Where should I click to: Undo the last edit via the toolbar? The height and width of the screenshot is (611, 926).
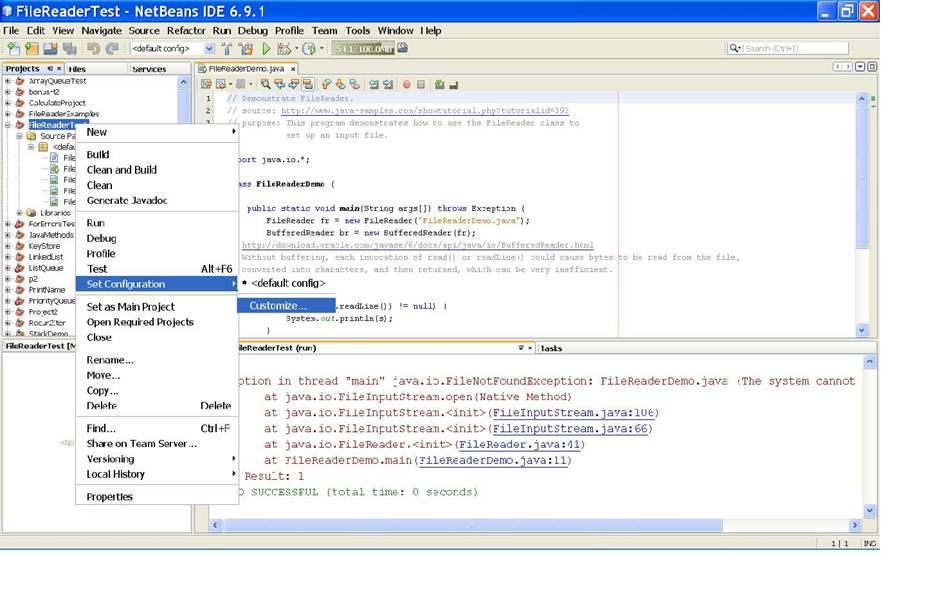tap(93, 48)
